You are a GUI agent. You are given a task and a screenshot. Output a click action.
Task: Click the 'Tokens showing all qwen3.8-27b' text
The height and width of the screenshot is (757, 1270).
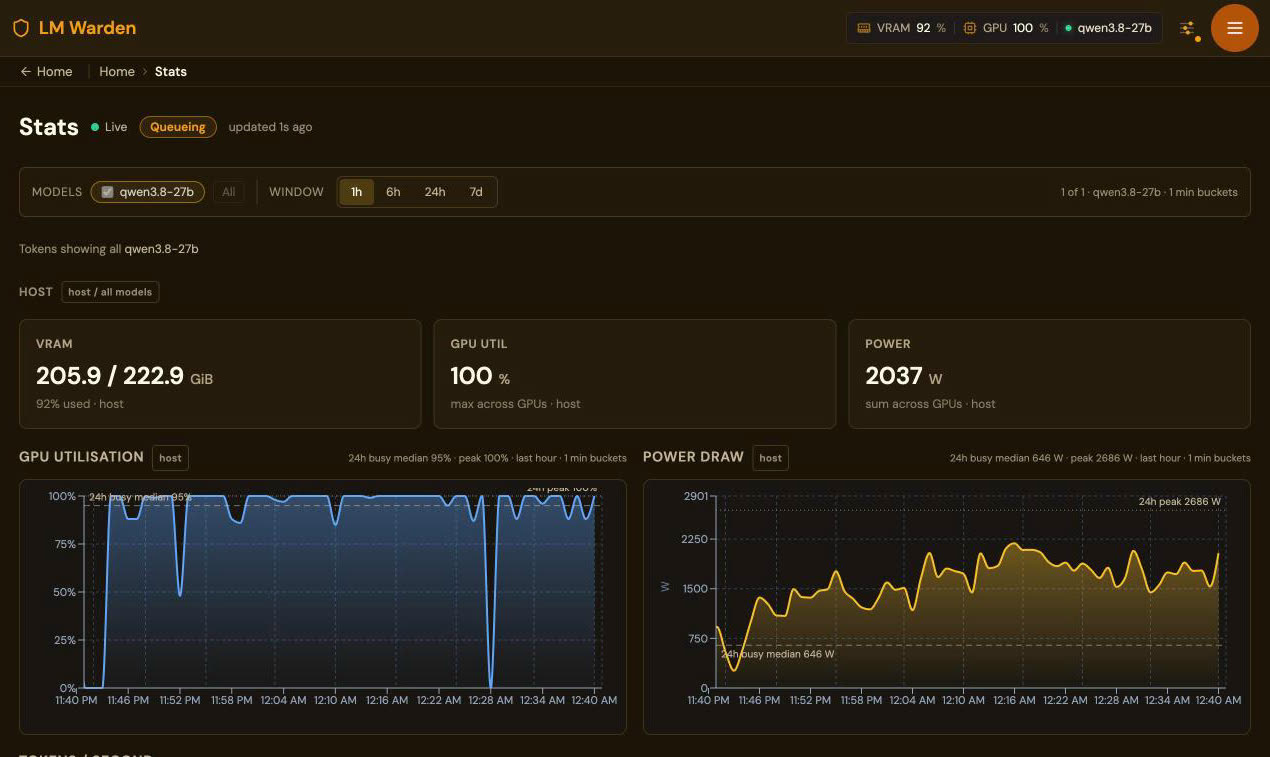coord(109,249)
